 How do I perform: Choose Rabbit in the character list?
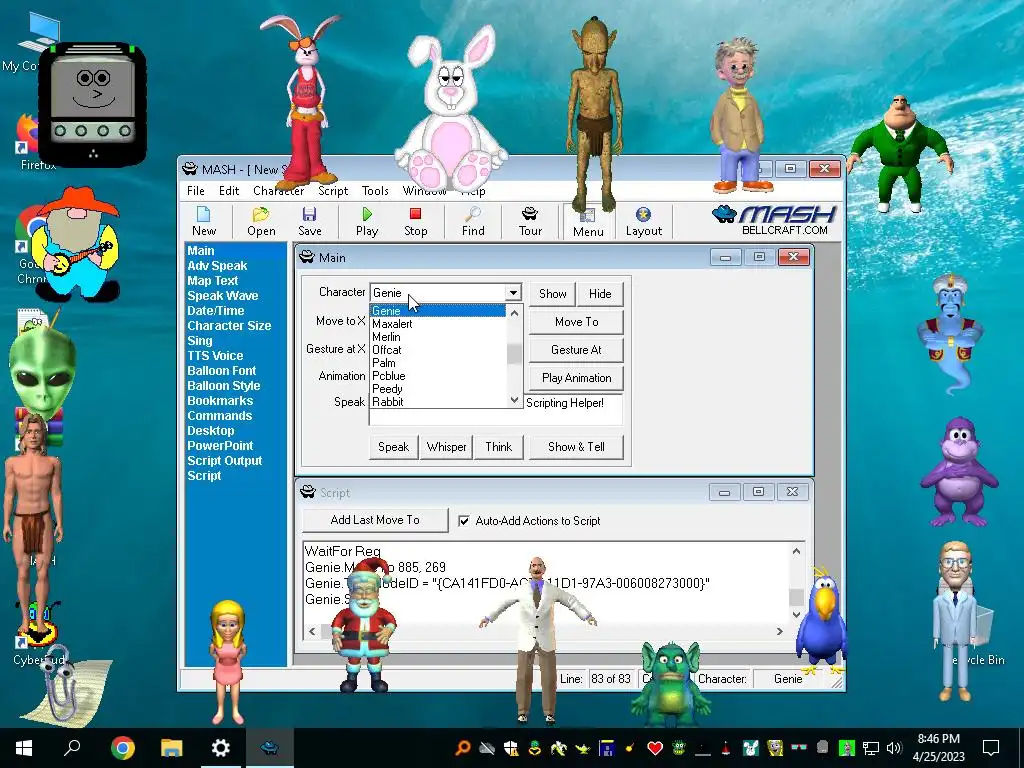point(438,402)
